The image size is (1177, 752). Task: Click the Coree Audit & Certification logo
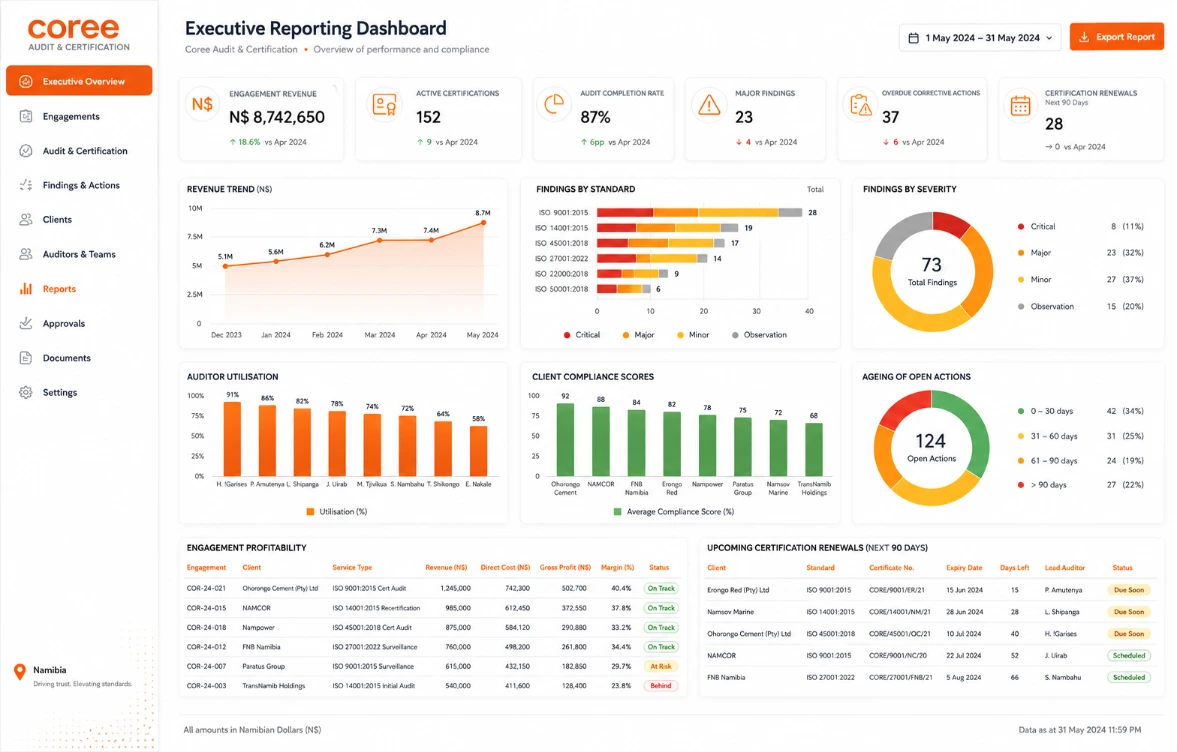pos(78,35)
